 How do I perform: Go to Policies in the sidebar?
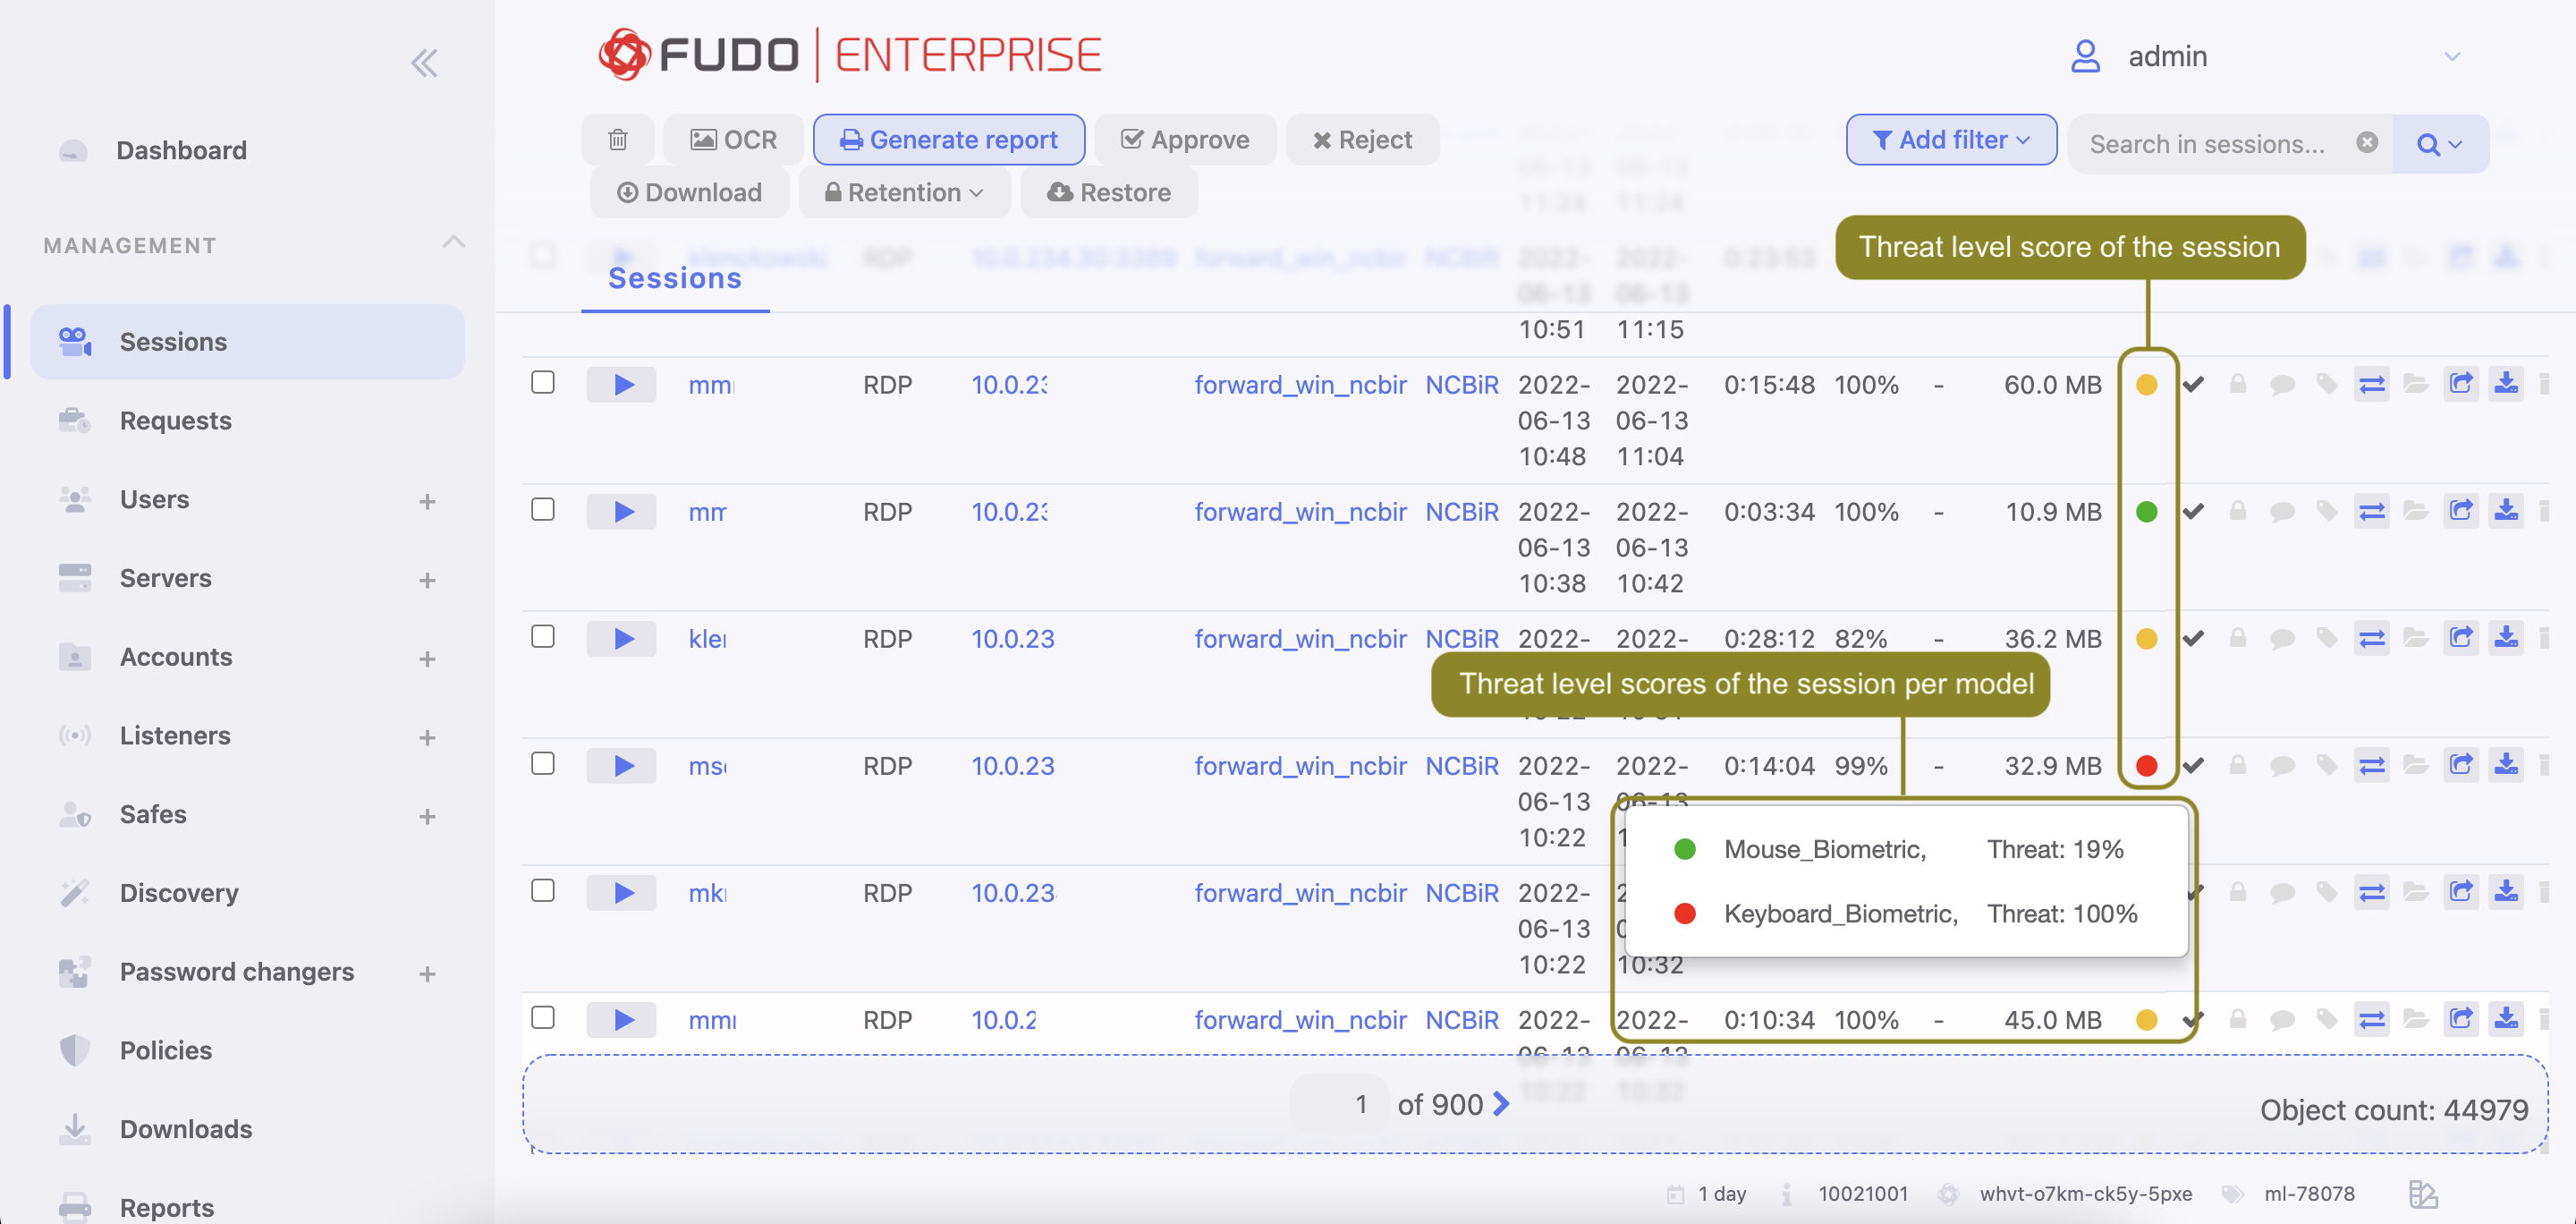[165, 1050]
